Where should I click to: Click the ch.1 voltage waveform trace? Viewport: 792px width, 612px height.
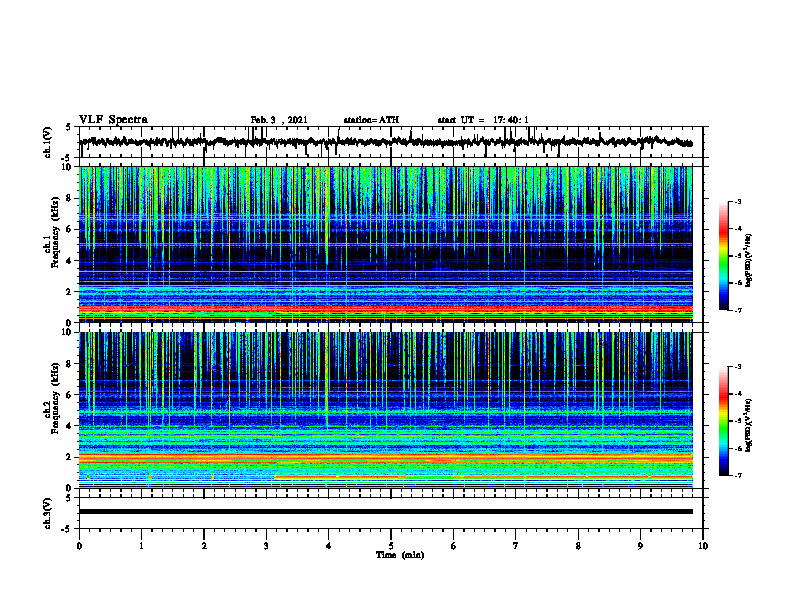point(385,142)
